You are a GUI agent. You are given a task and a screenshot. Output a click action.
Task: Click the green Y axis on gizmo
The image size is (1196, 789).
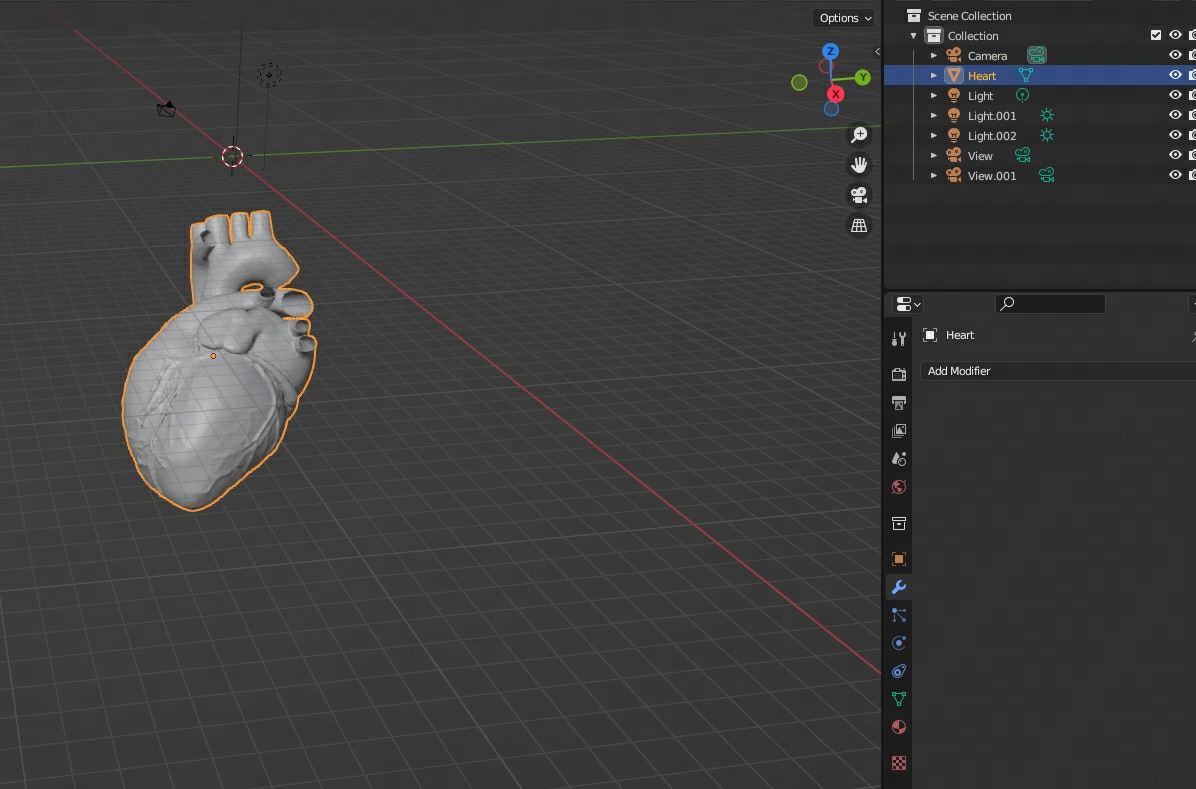pos(862,78)
